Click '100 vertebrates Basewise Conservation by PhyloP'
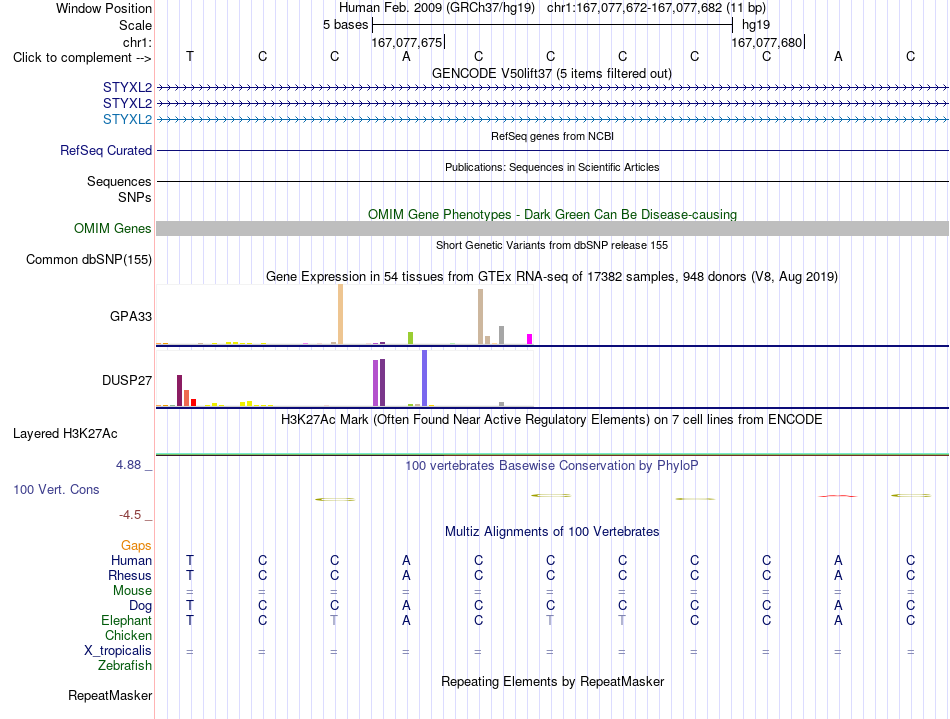The image size is (950, 719). pyautogui.click(x=552, y=466)
